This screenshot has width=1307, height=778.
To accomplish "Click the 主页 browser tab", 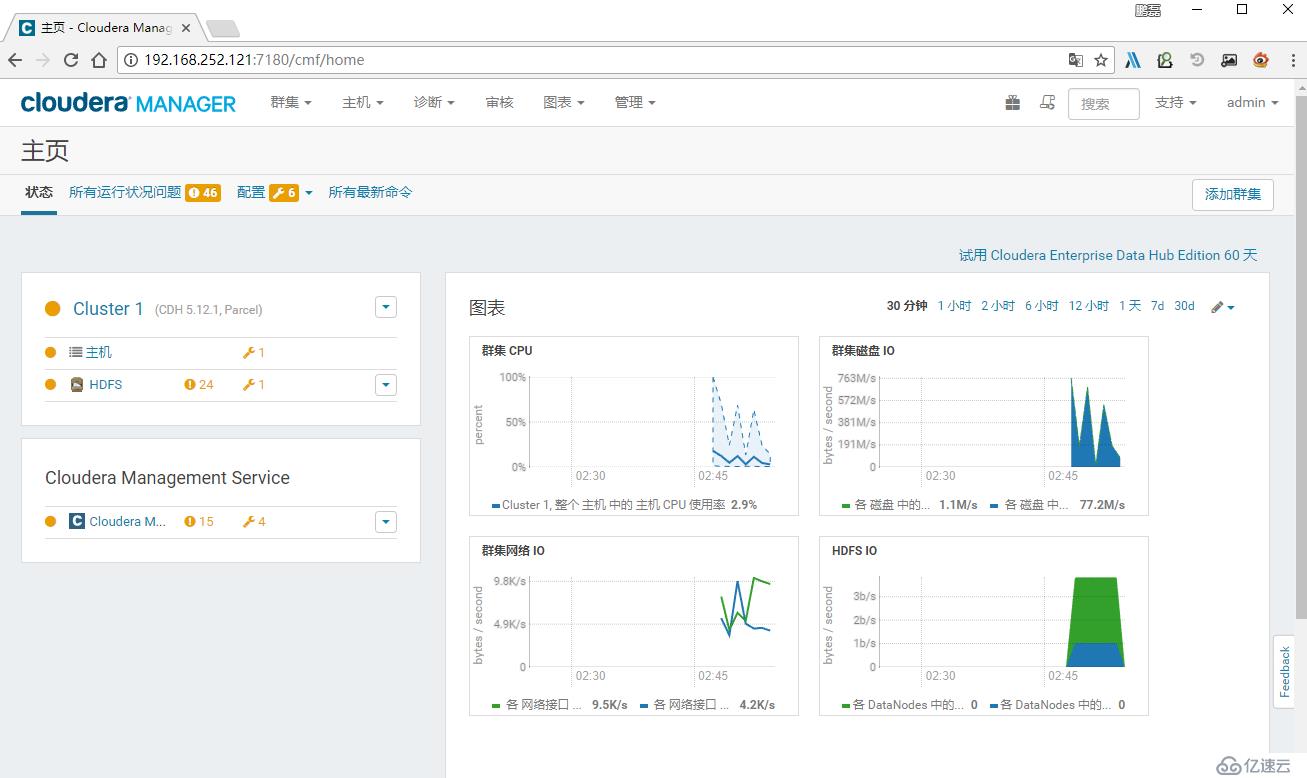I will (x=105, y=27).
